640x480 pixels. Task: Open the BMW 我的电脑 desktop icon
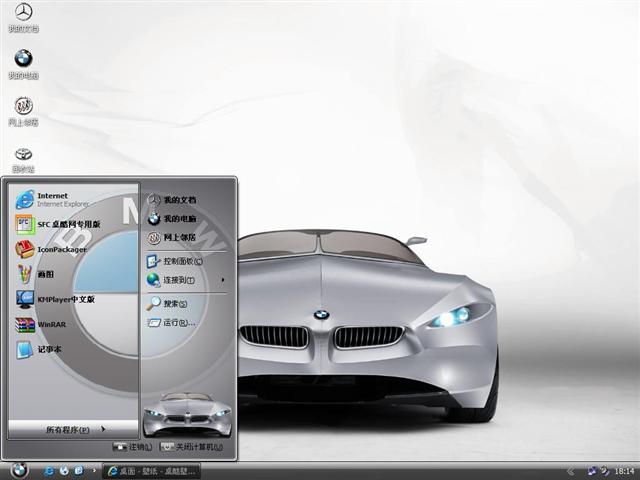pos(23,60)
